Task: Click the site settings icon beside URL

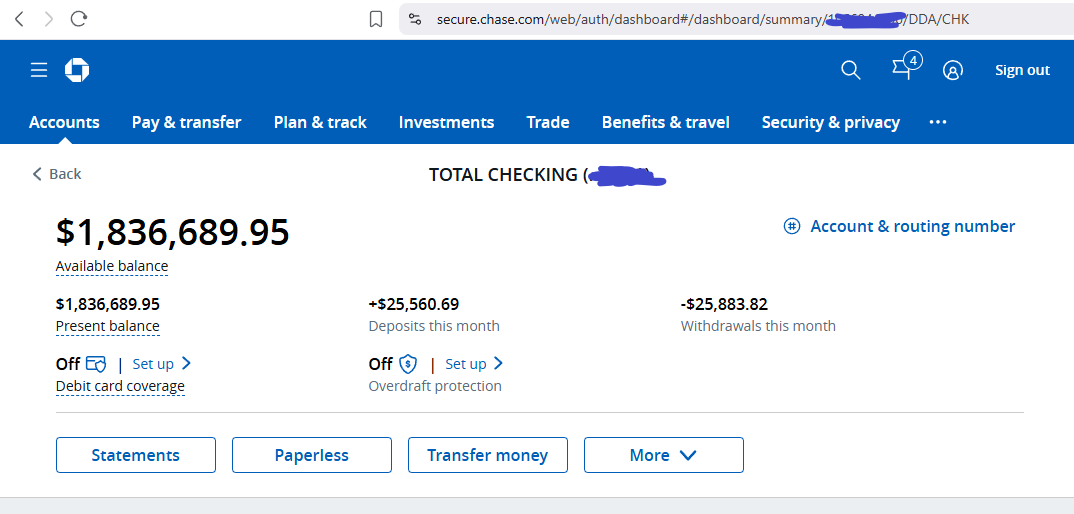Action: 416,19
